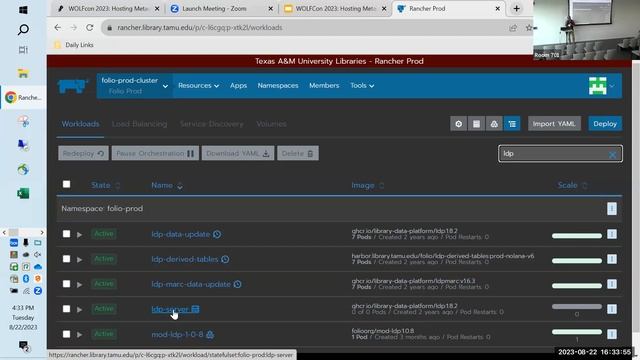Open the Apps menu item
Screen dimensions: 640x360
(238, 86)
